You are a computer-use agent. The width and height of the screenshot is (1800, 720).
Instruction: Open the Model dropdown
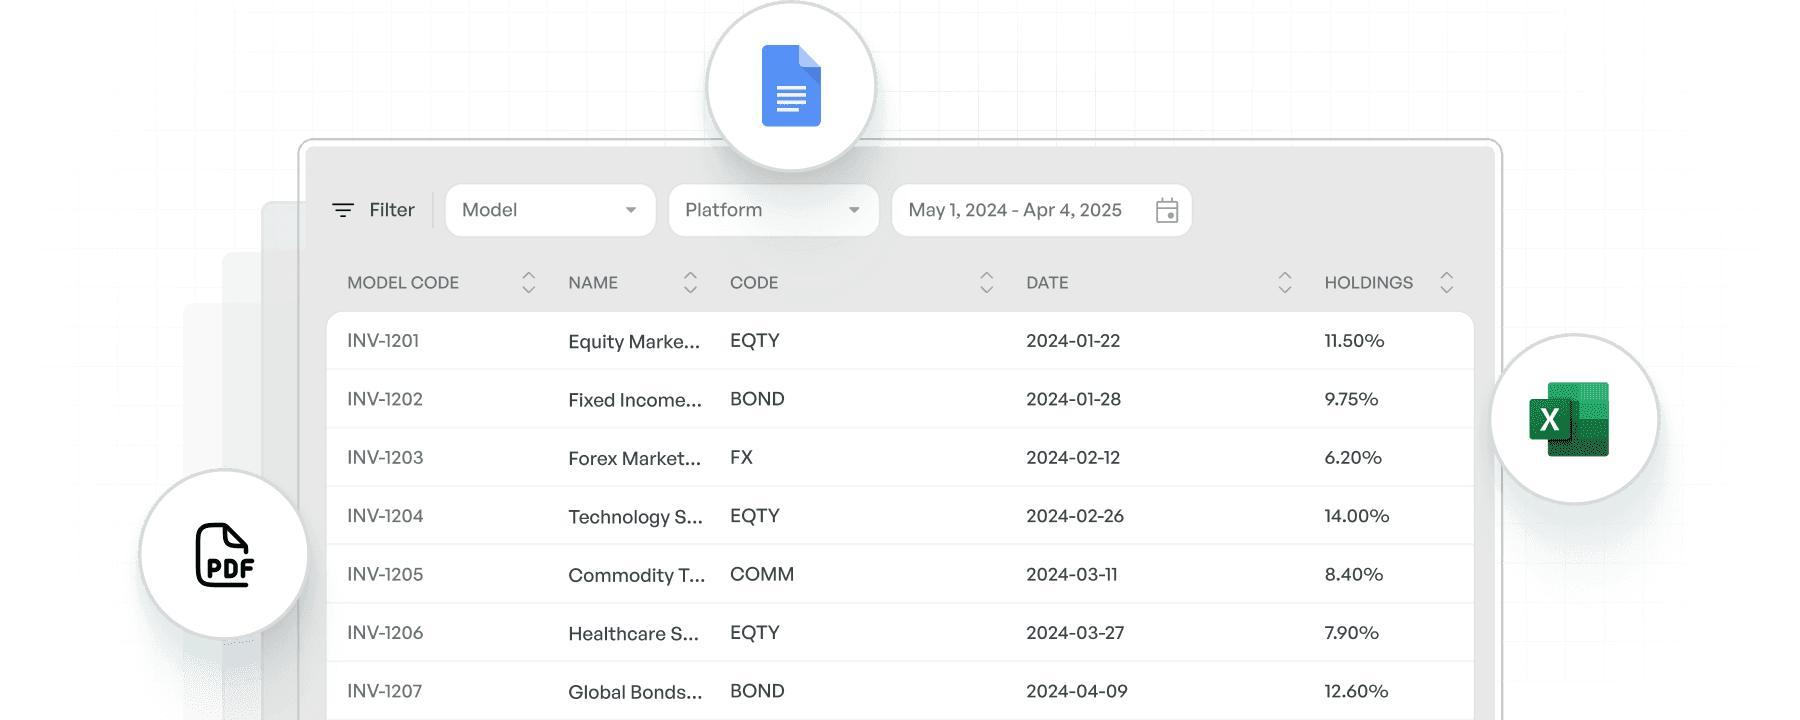pyautogui.click(x=550, y=210)
